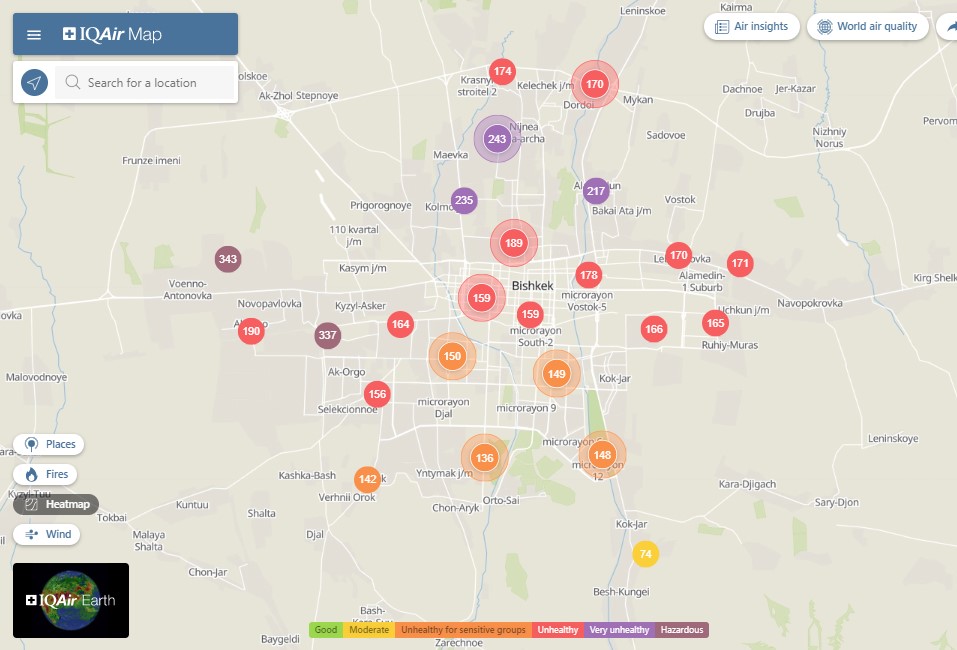The height and width of the screenshot is (650, 957).
Task: Click the Hazardous legend swatch
Action: 682,630
